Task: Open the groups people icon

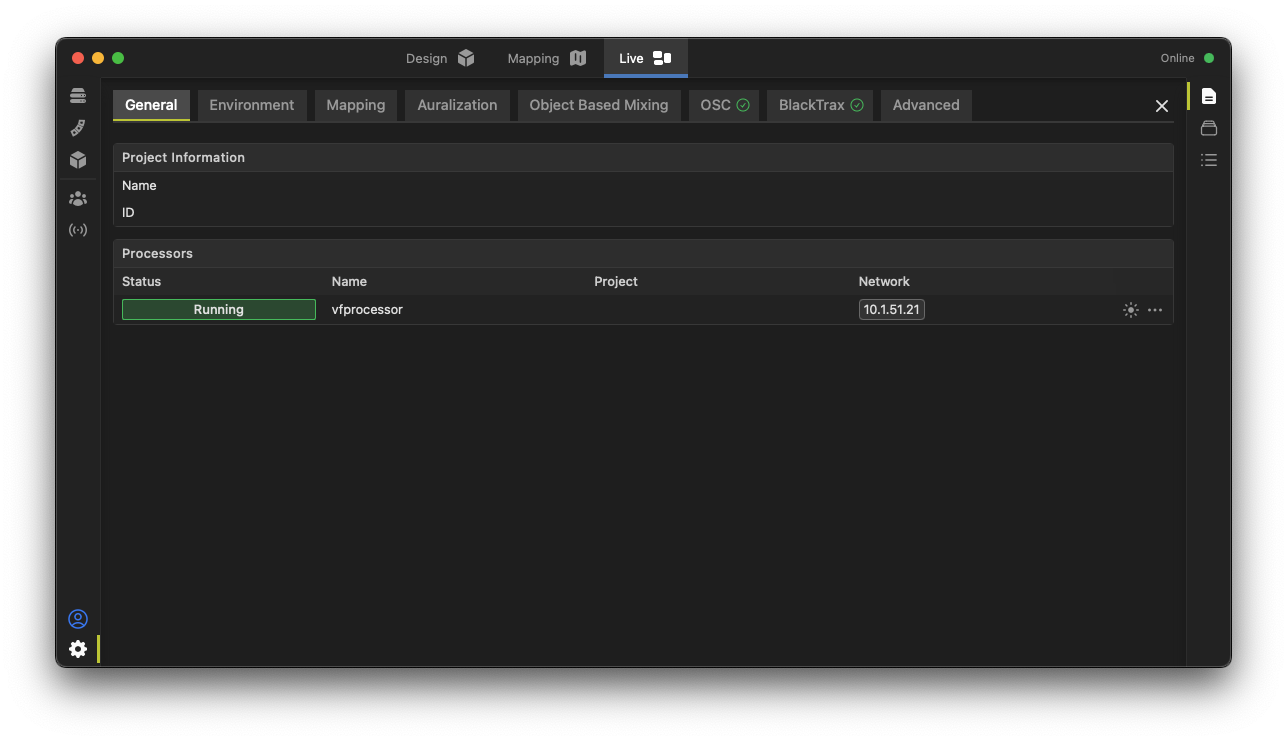Action: pos(78,199)
